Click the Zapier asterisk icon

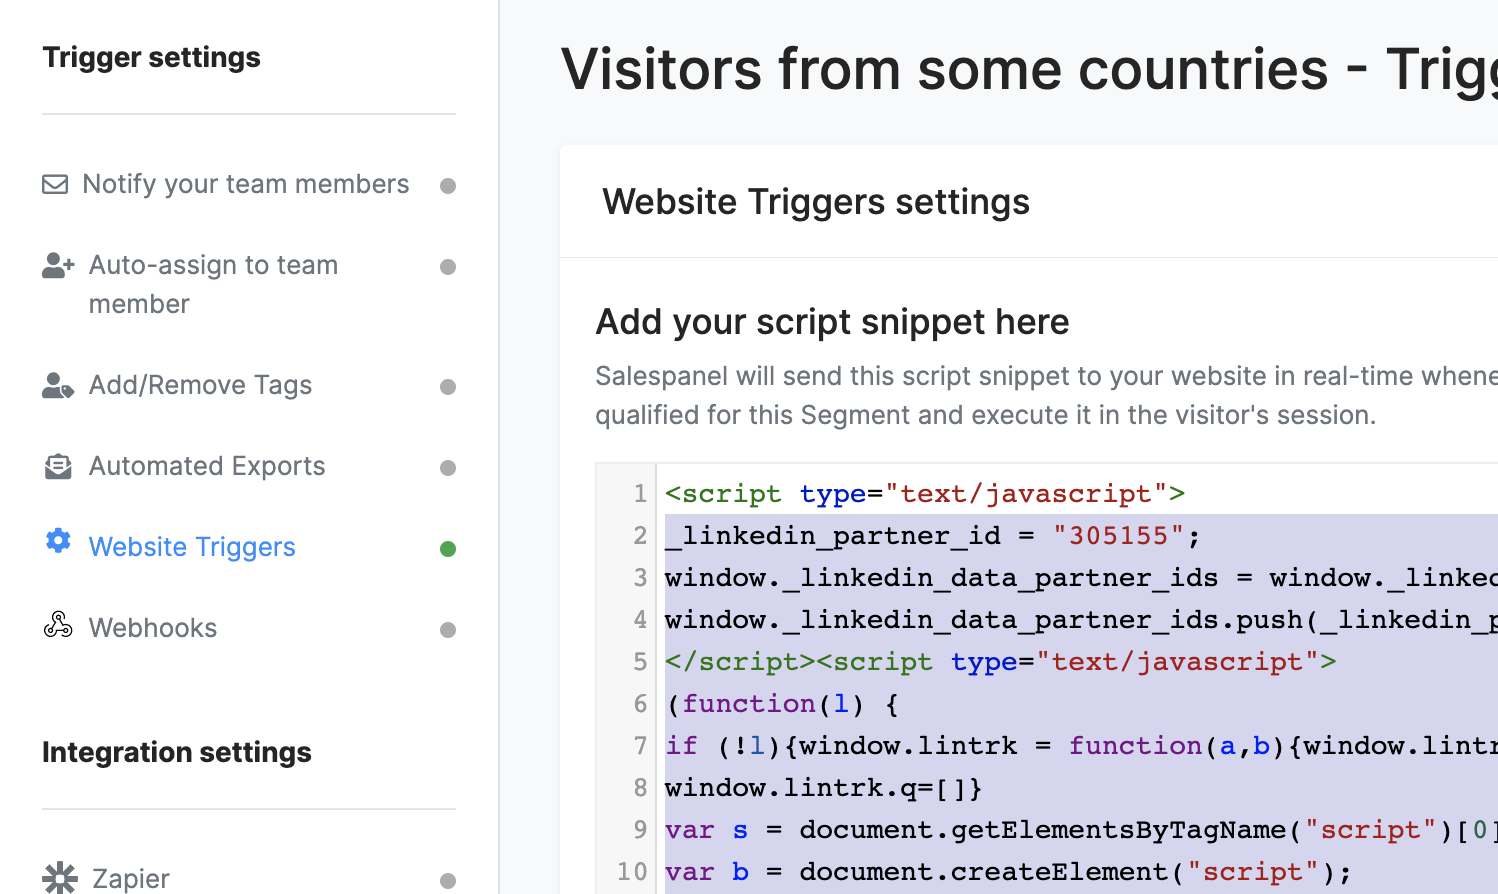[x=60, y=878]
